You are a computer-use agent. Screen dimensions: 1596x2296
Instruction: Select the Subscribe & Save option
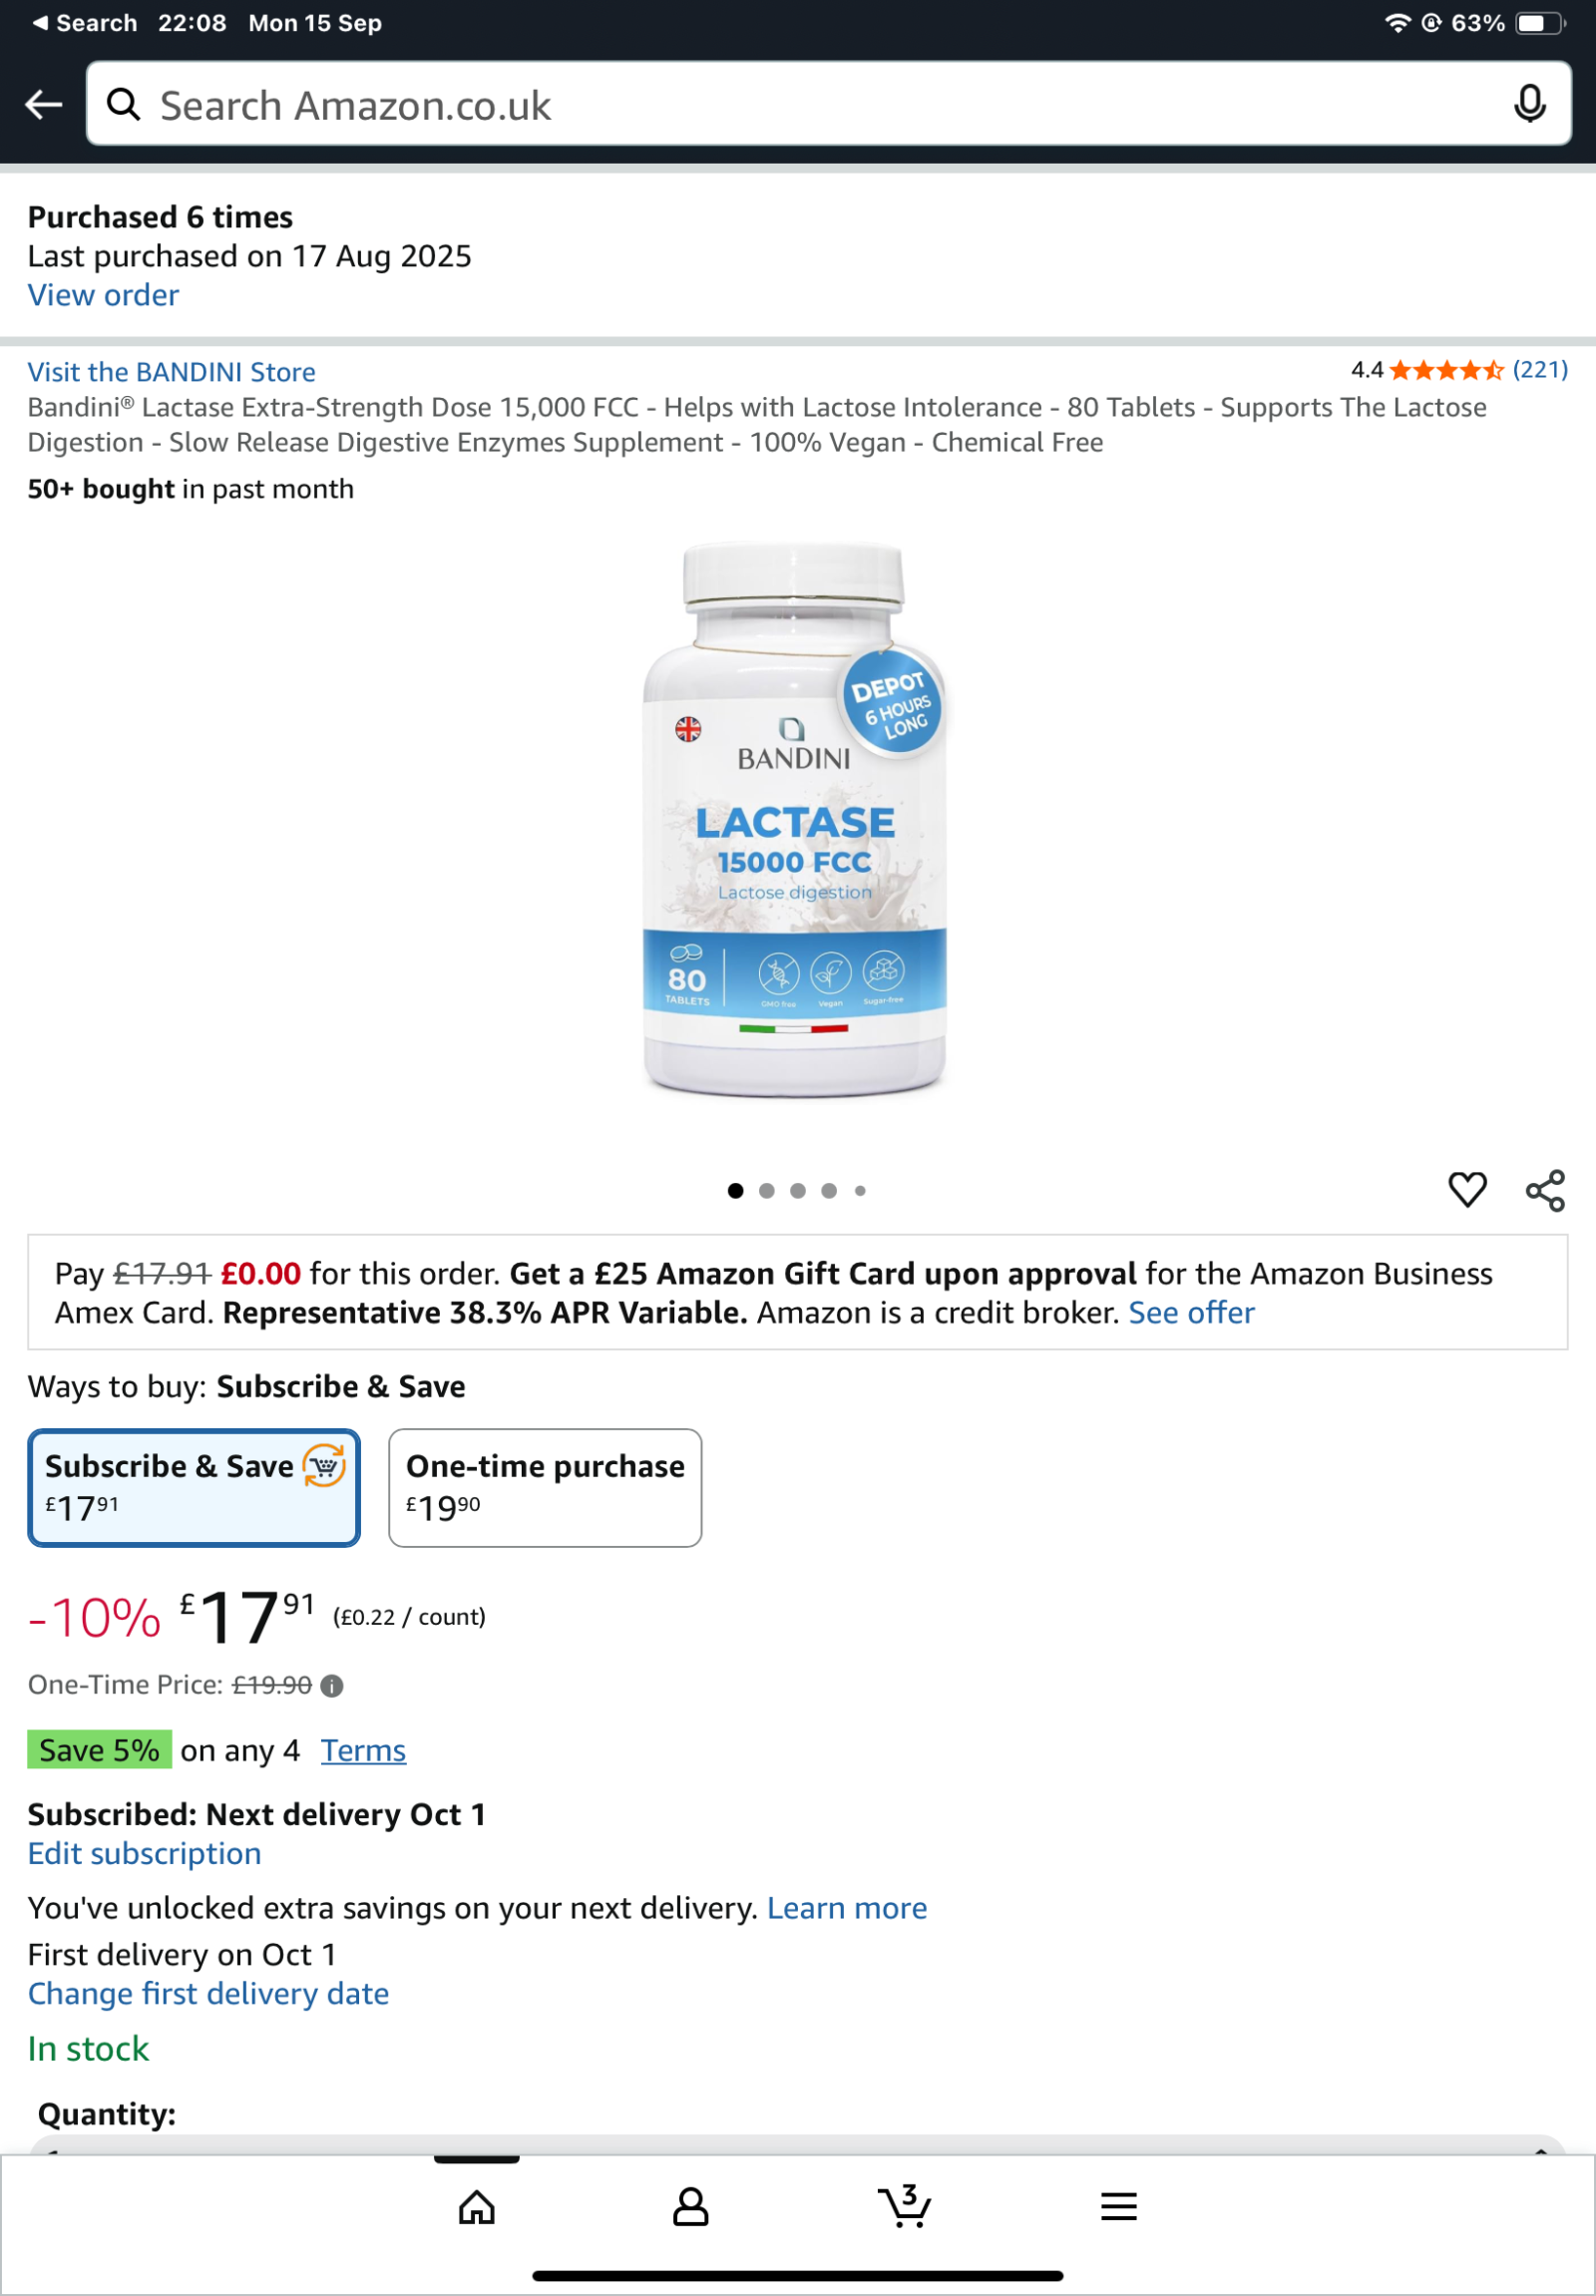[194, 1488]
